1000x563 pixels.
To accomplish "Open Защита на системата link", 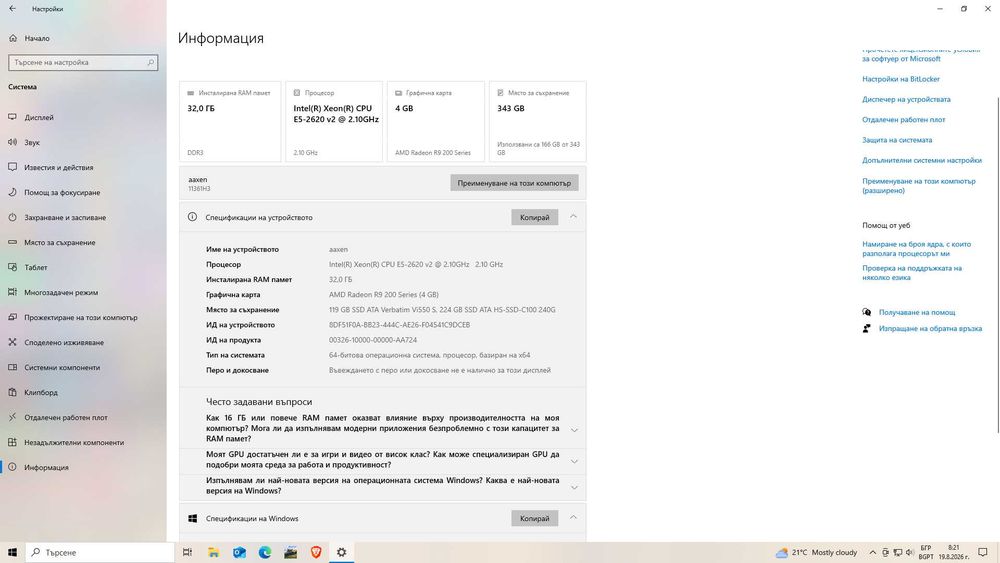I will click(897, 140).
